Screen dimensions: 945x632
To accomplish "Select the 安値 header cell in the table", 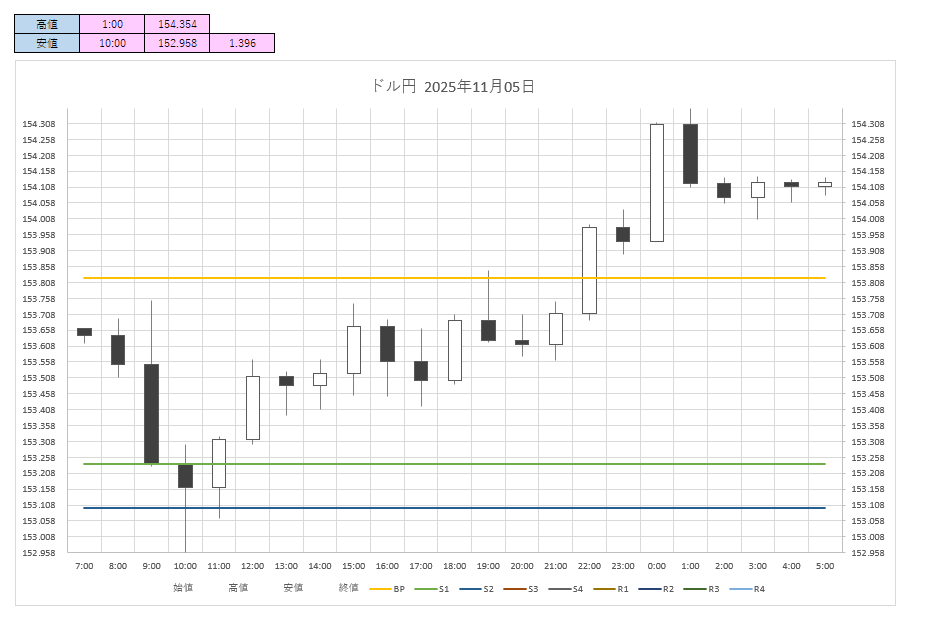I will pyautogui.click(x=46, y=43).
